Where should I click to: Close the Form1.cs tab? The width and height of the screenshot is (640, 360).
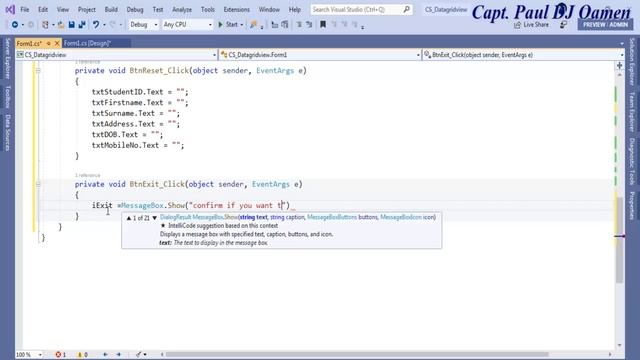[57, 43]
